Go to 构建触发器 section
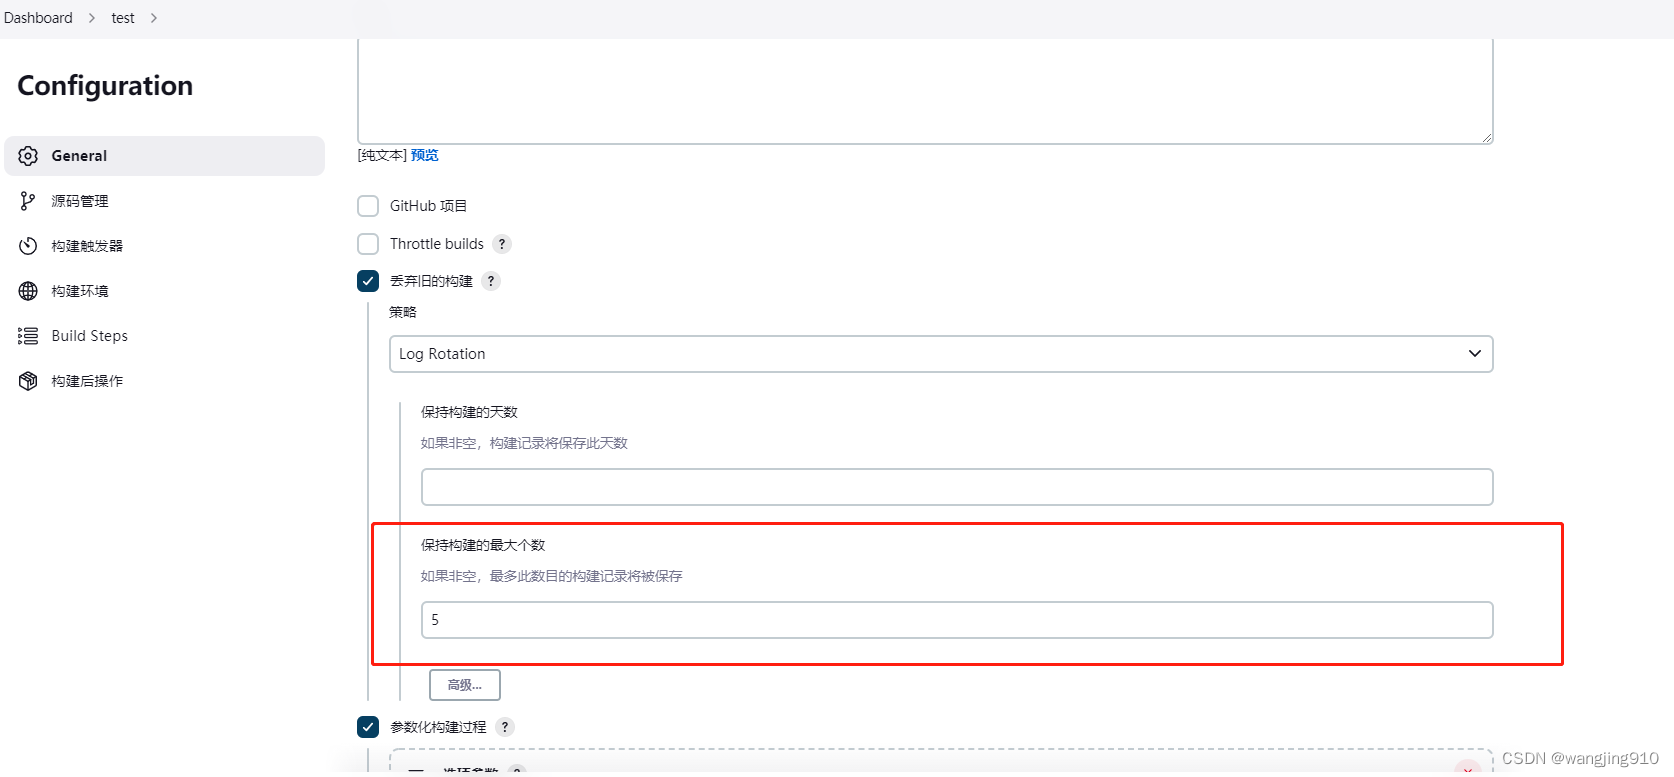Screen dimensions: 1674x777 165,246
